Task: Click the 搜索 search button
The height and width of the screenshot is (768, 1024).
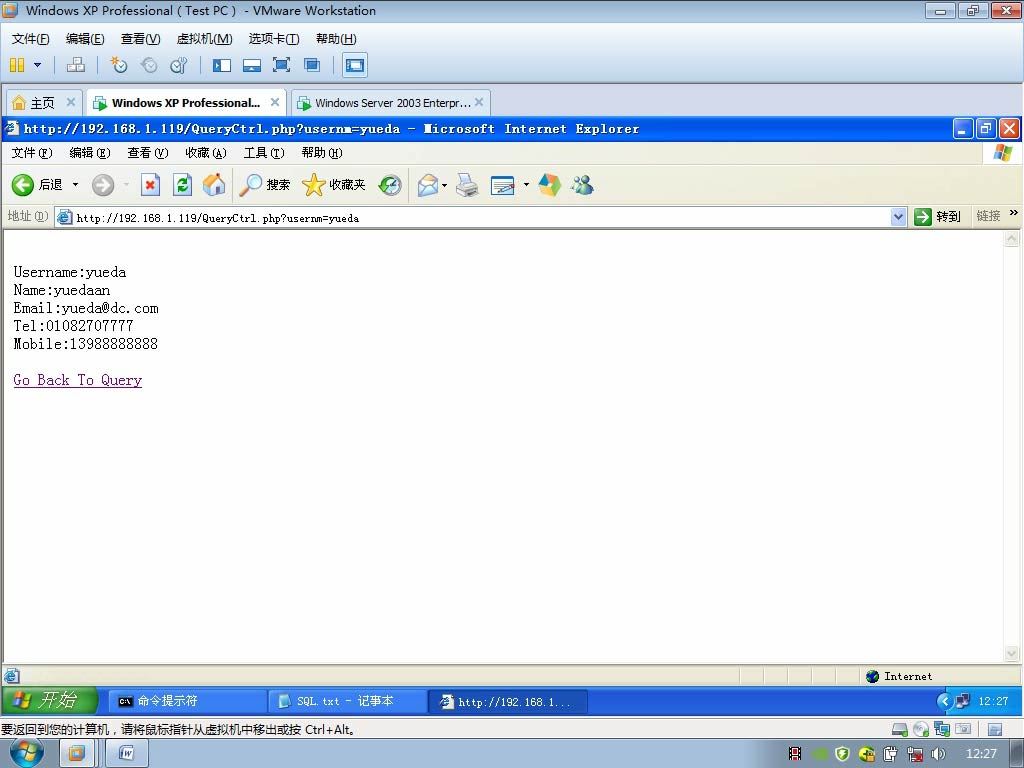Action: [x=264, y=185]
